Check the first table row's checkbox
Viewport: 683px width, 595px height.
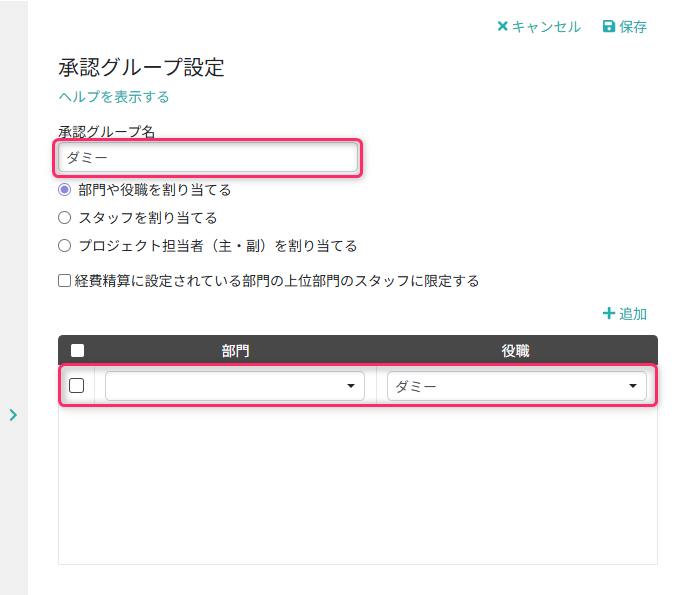coord(76,386)
